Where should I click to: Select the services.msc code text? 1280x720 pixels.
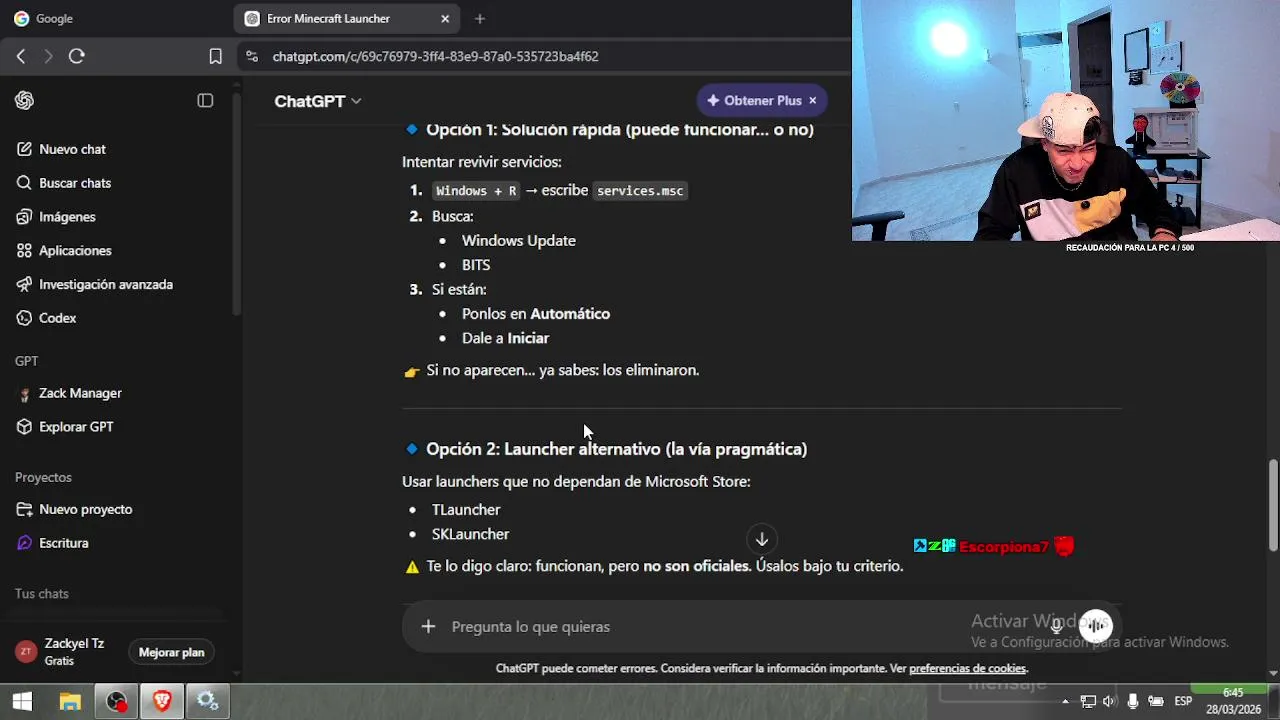pyautogui.click(x=640, y=191)
